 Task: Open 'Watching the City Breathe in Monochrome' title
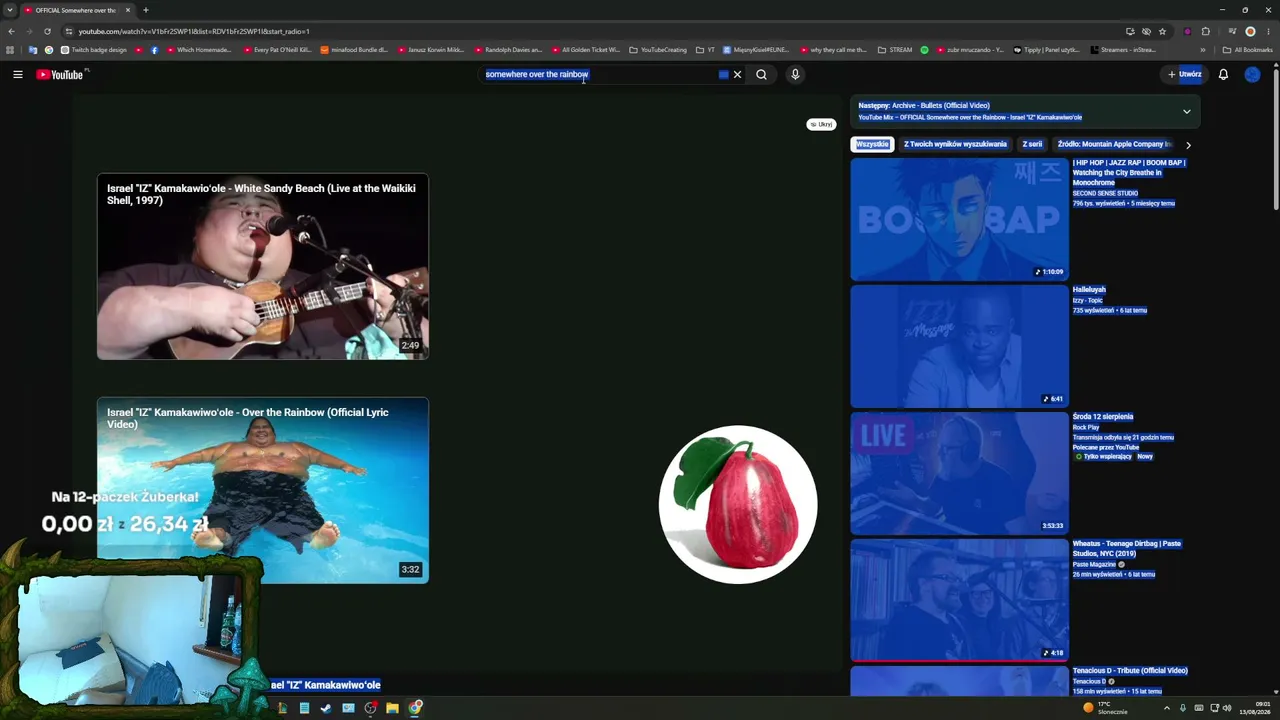(1129, 173)
